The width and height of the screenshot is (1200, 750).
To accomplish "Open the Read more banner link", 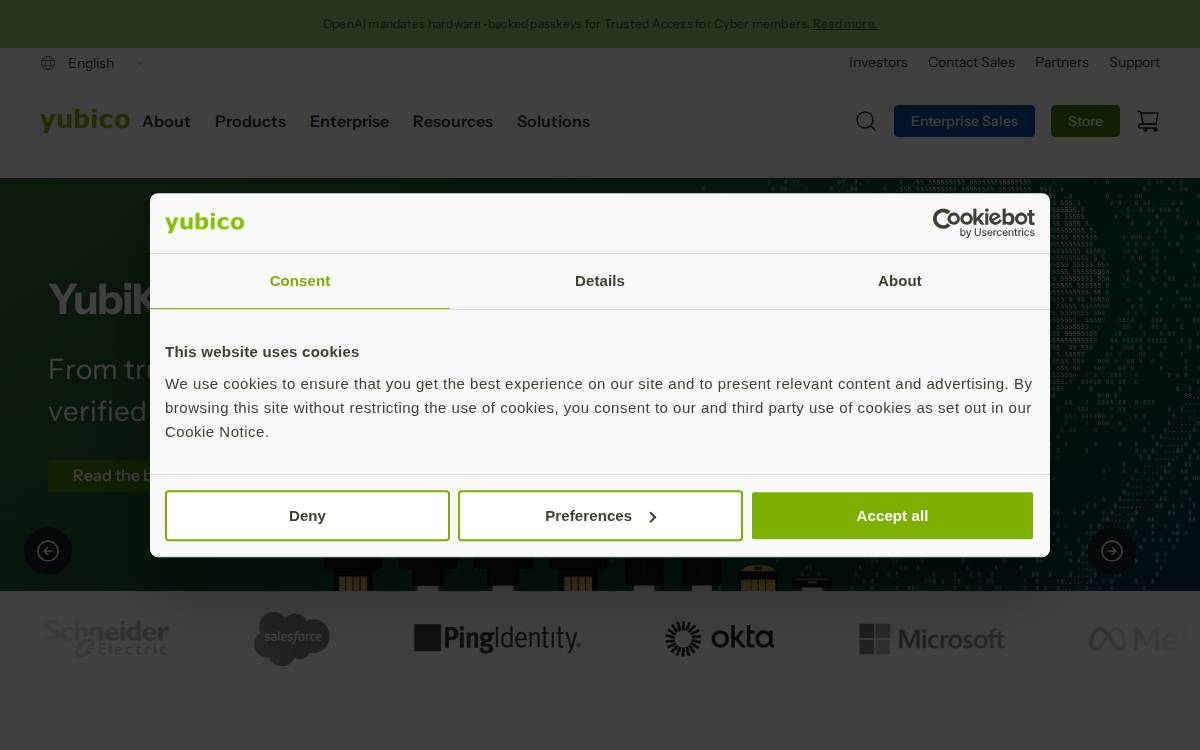I will [845, 24].
